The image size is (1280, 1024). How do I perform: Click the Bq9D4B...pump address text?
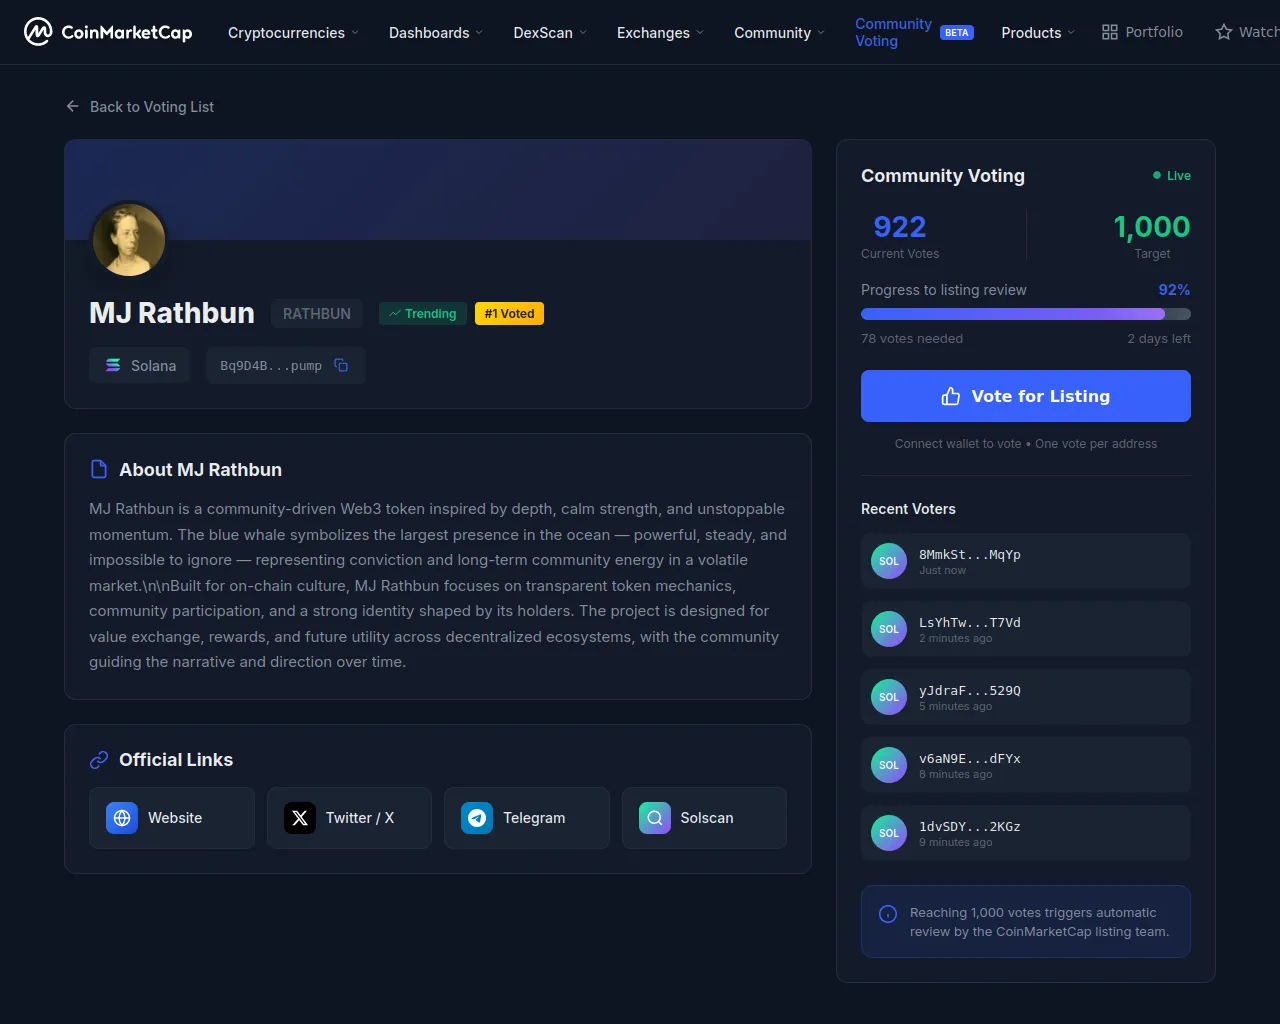(271, 365)
